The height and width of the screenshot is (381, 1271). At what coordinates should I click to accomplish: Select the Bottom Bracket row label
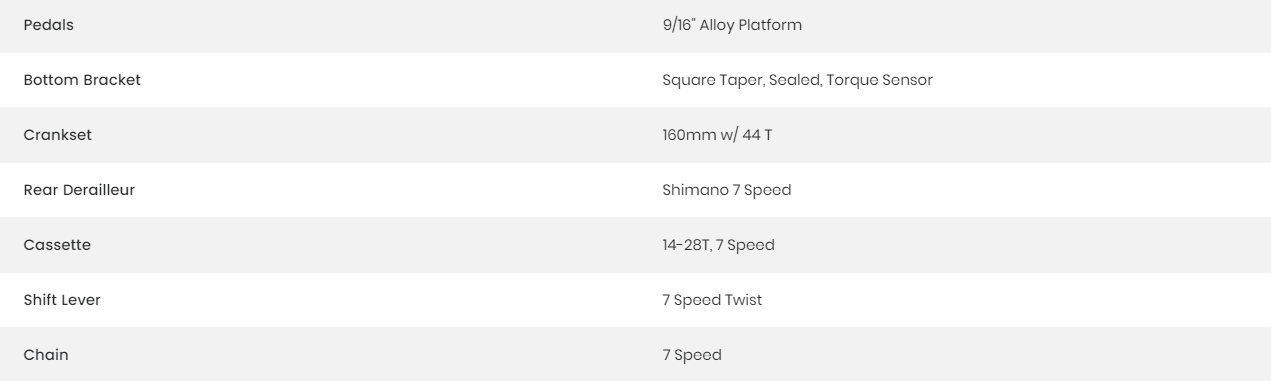(82, 80)
